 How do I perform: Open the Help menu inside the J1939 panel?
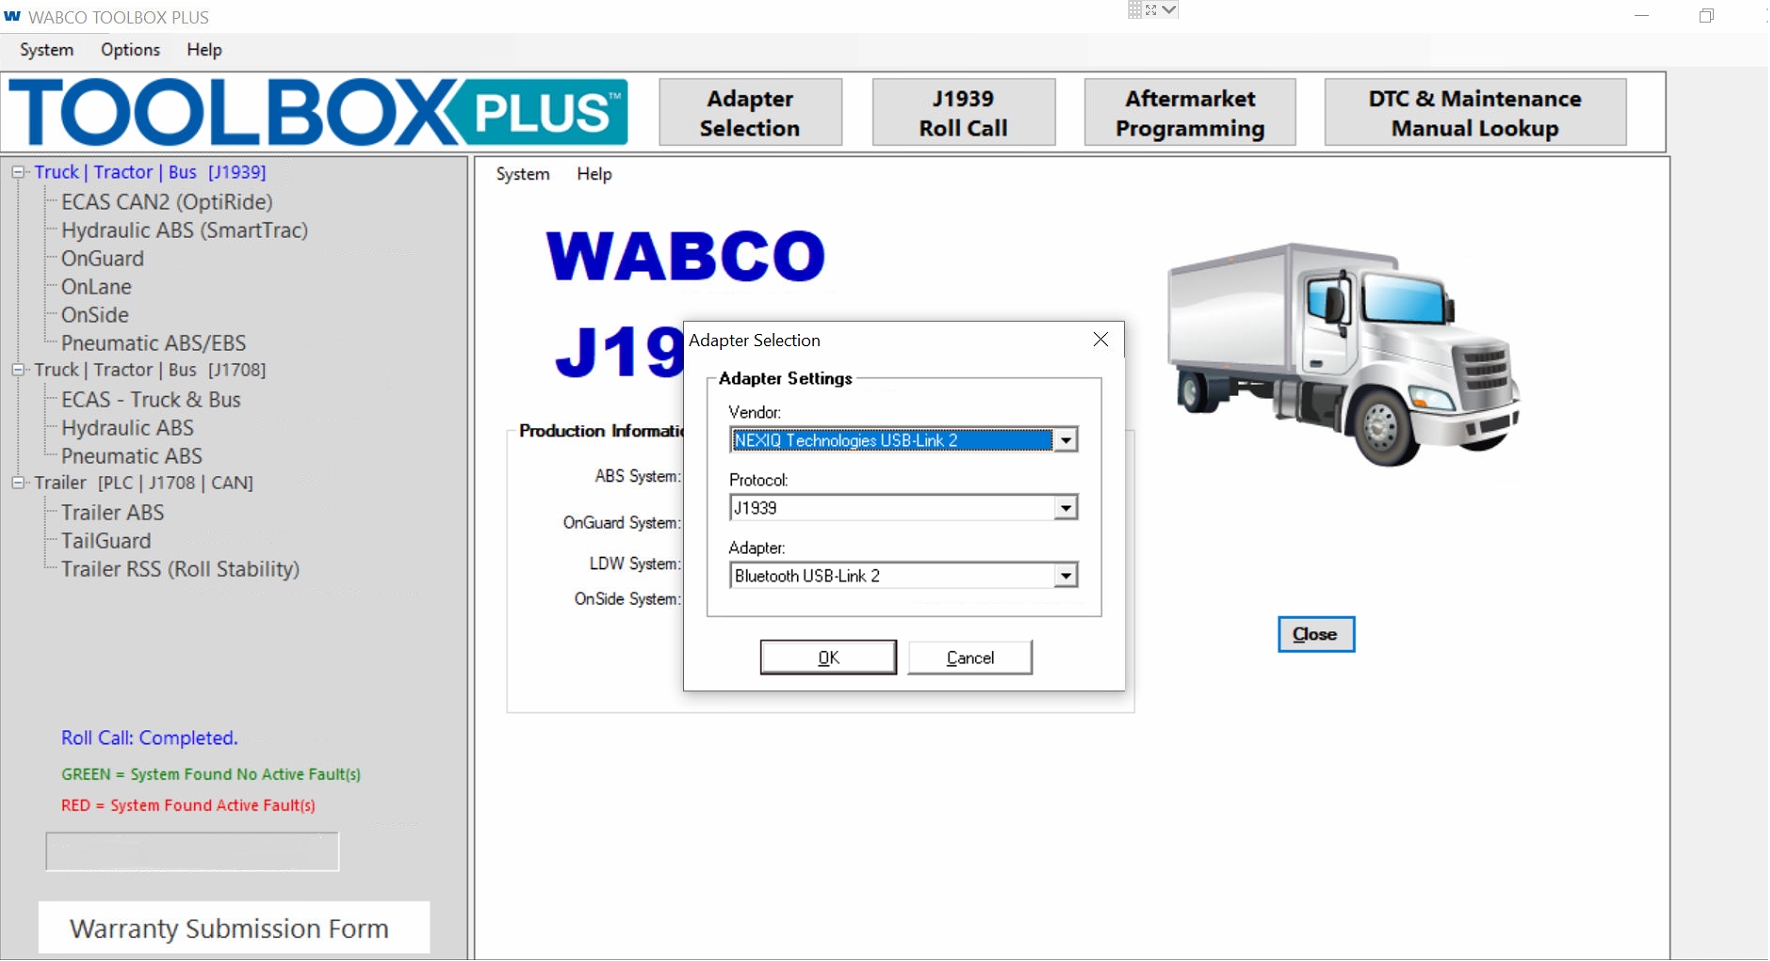(x=593, y=174)
